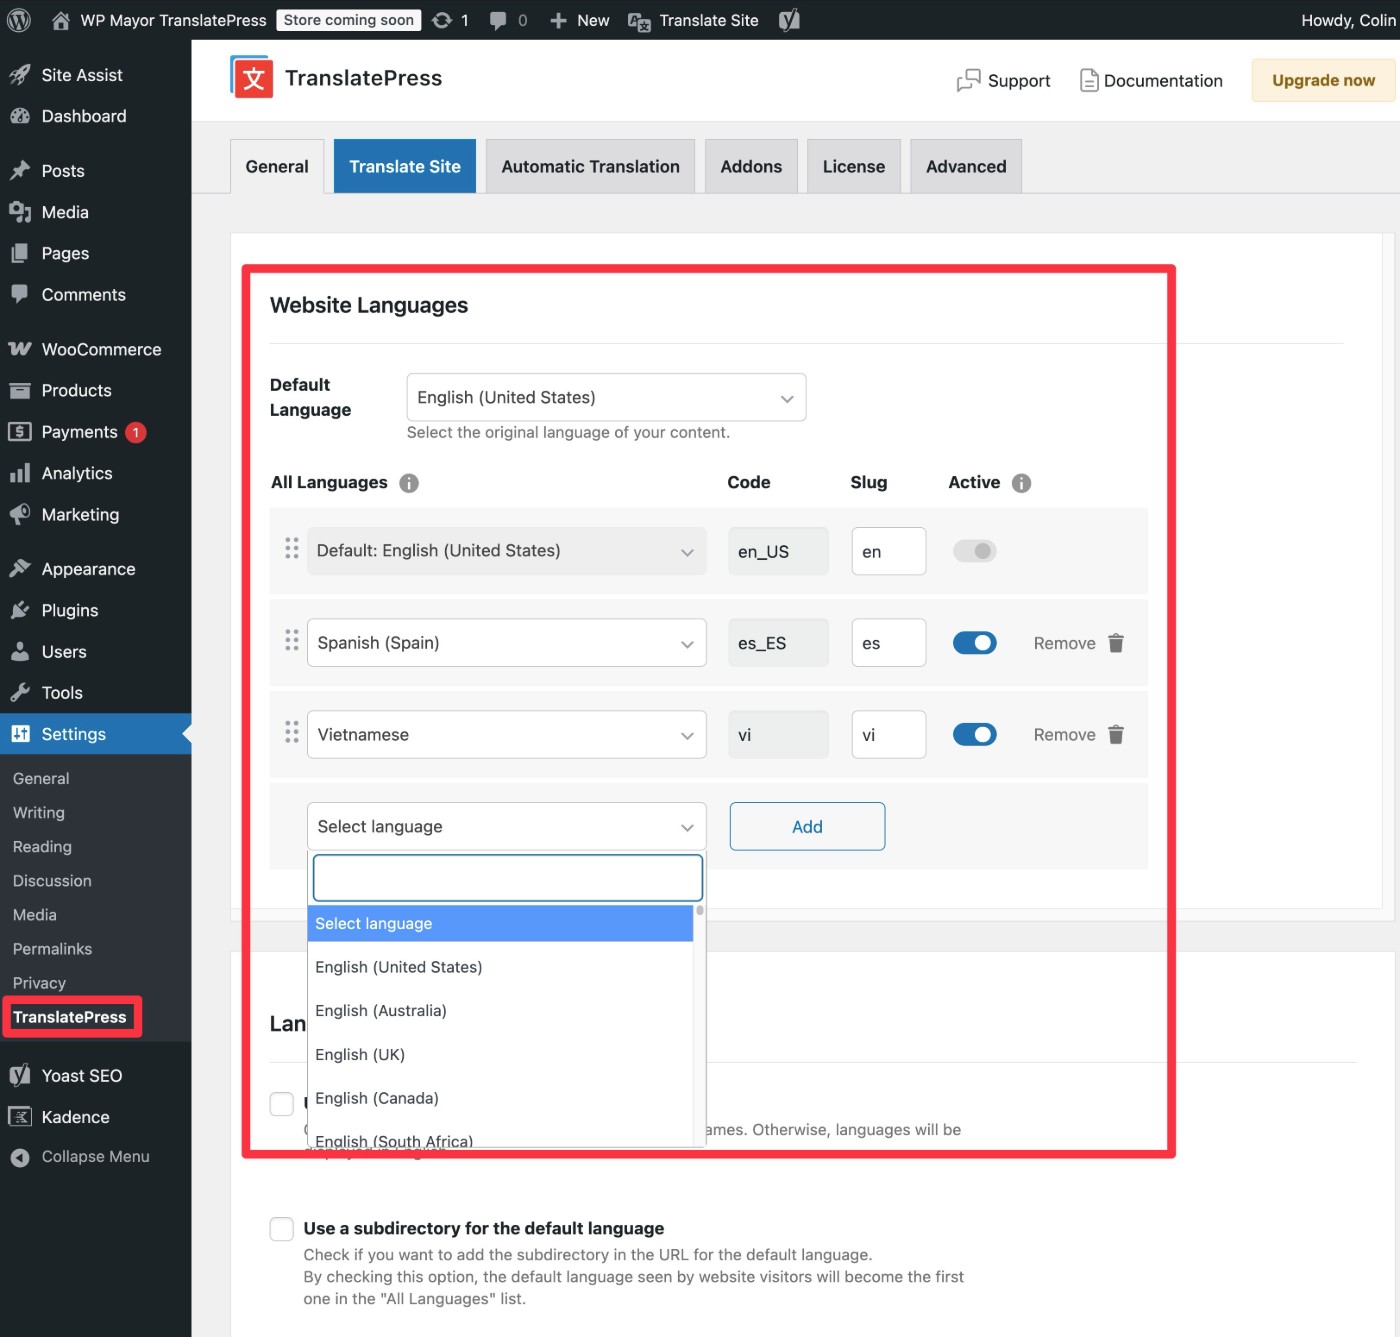Open Permalinks settings submenu

tap(52, 949)
